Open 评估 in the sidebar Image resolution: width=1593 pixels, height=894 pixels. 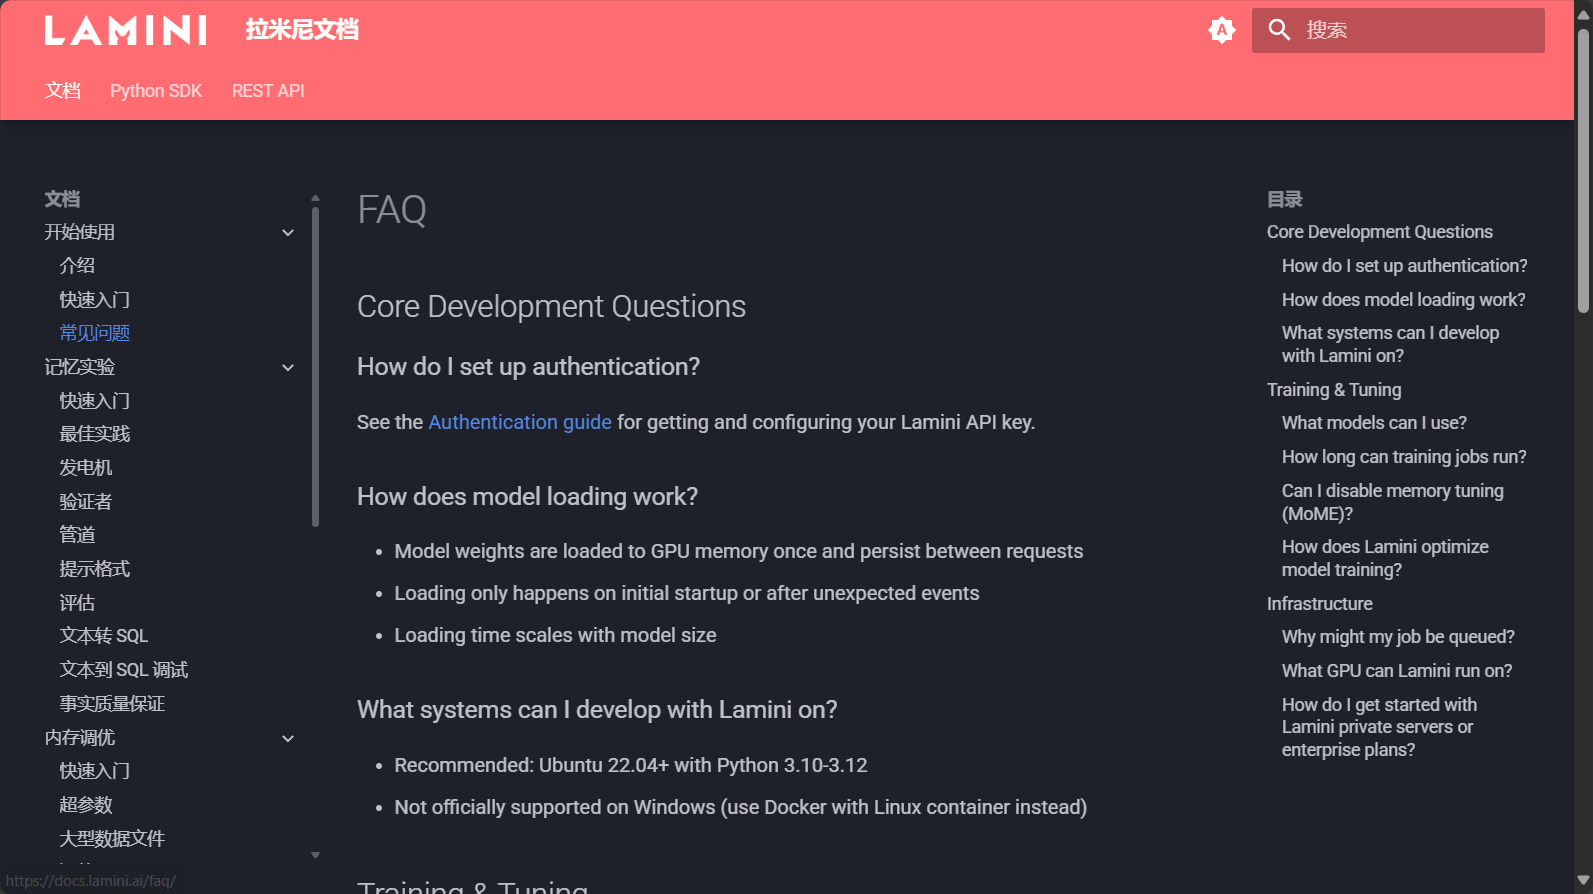(77, 603)
